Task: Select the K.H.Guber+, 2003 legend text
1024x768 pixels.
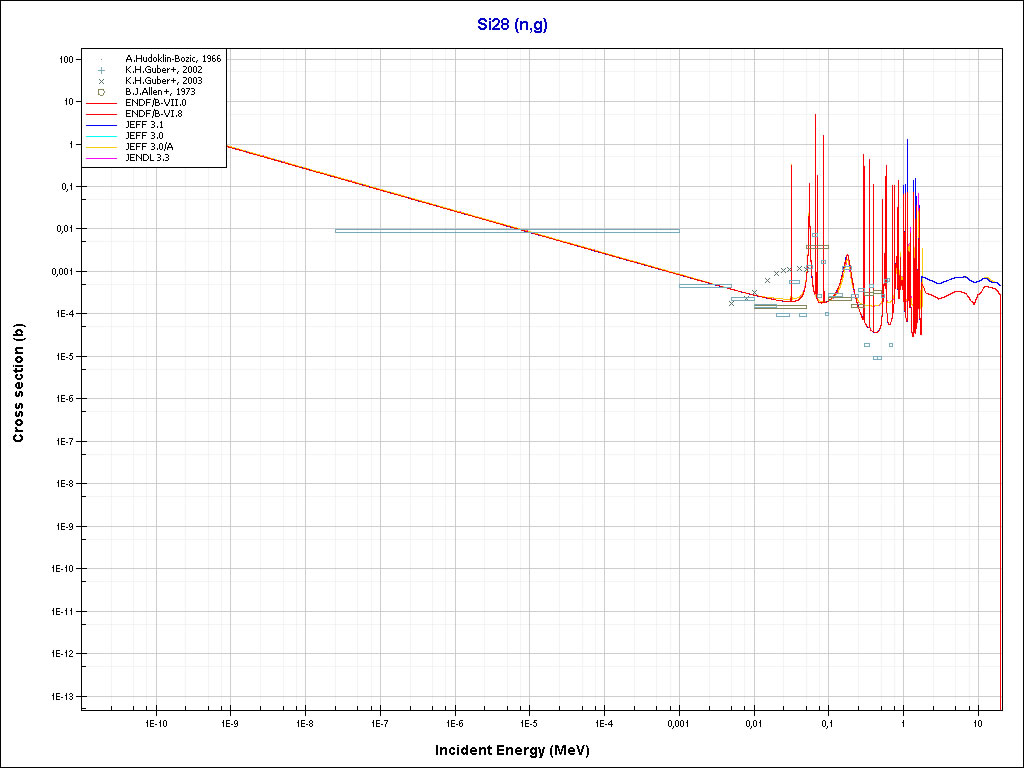Action: (164, 81)
